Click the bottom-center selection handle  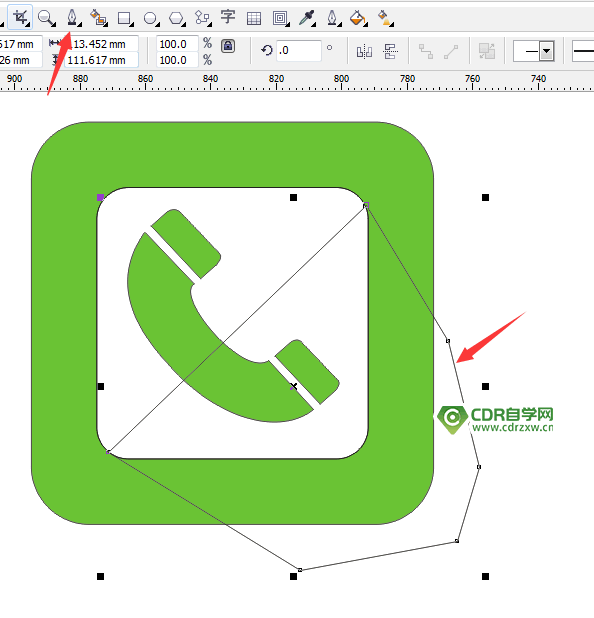tap(293, 577)
